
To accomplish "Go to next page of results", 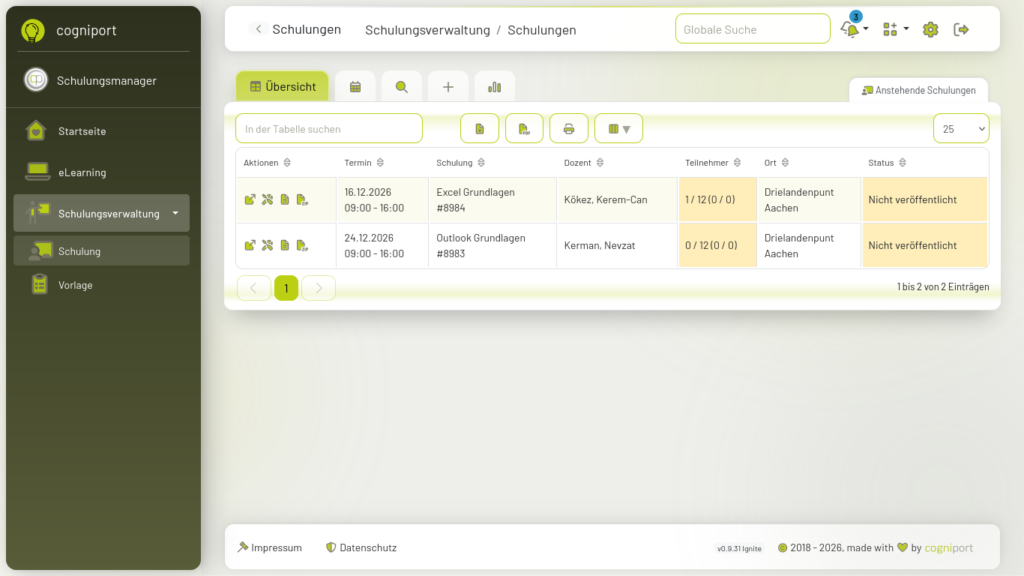I will click(319, 288).
